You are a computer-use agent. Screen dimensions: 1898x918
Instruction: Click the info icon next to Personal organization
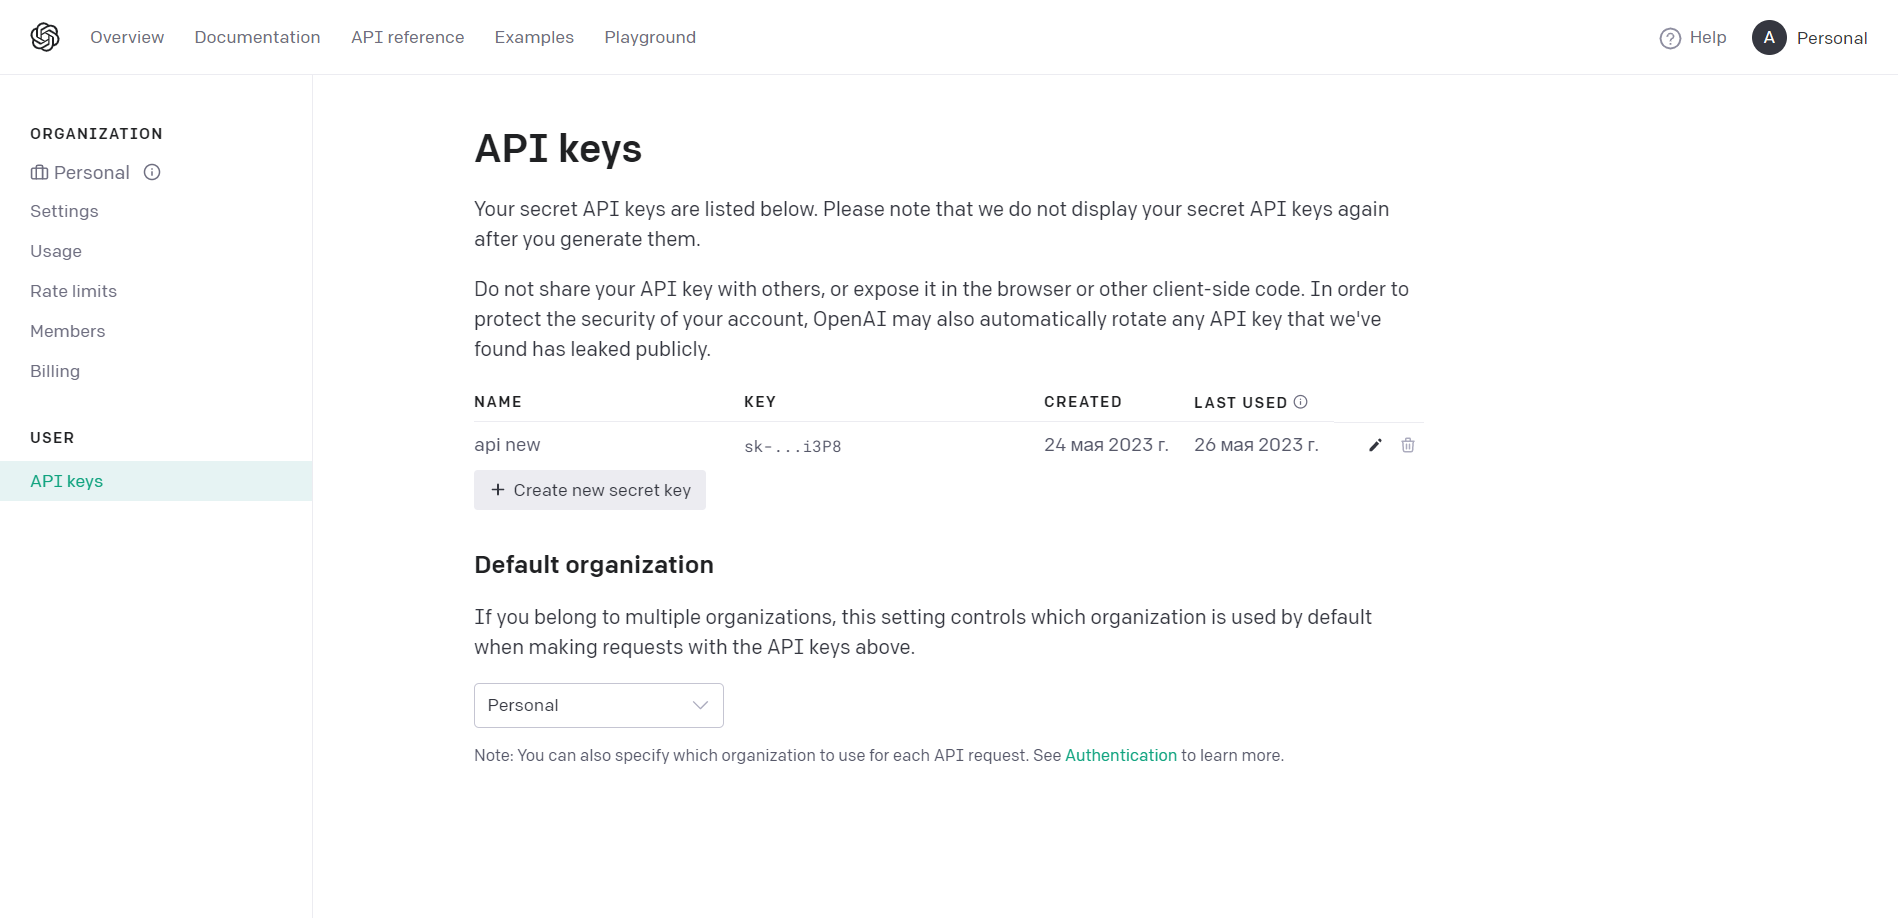pyautogui.click(x=152, y=172)
